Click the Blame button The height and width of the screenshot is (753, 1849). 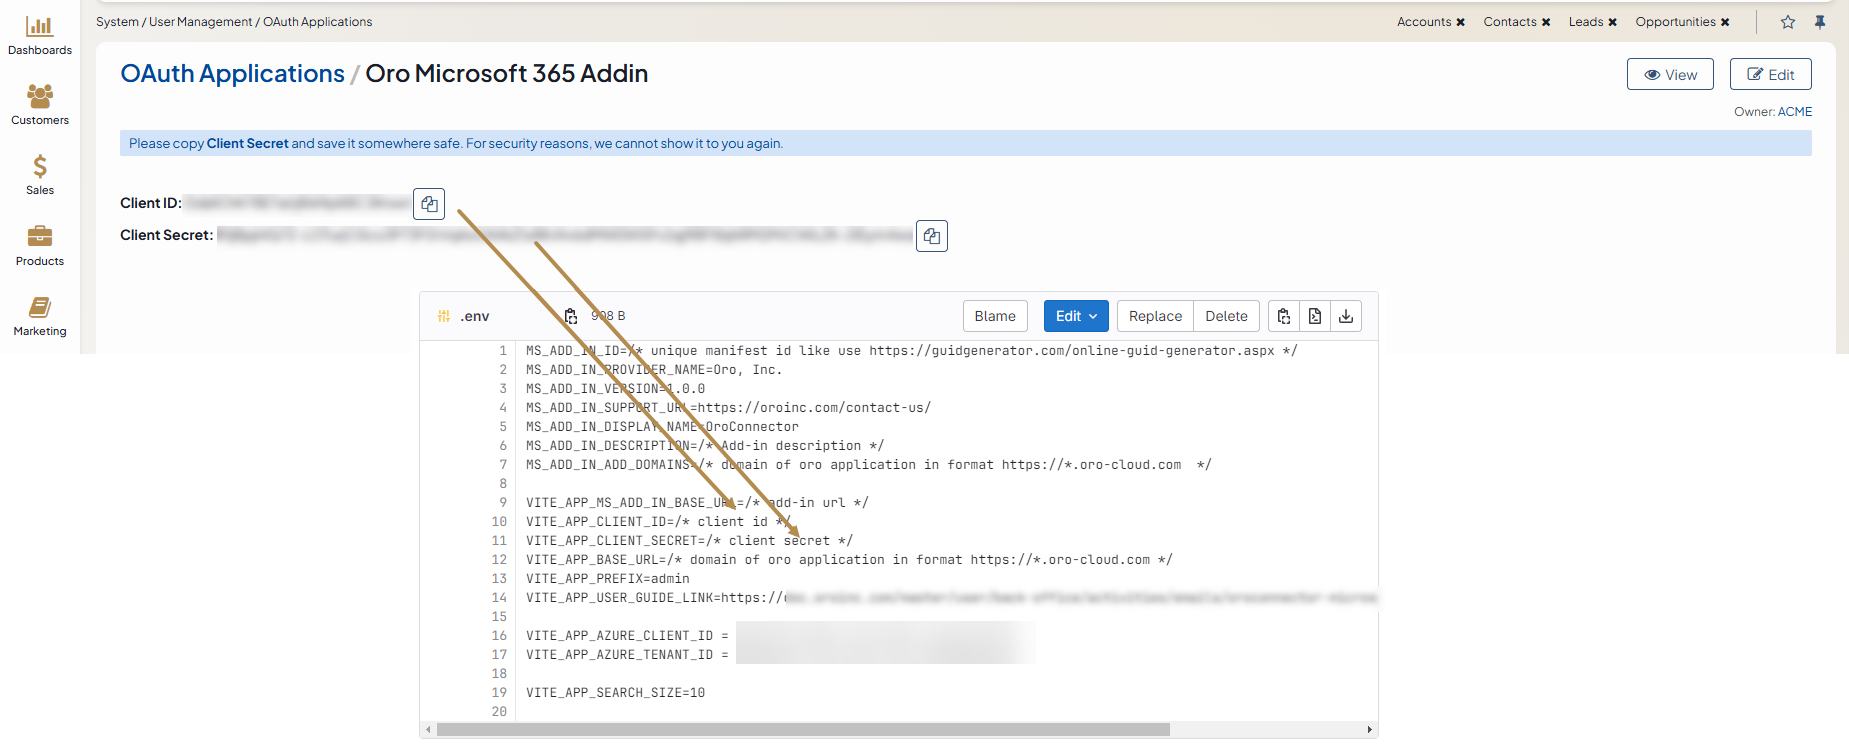tap(995, 316)
